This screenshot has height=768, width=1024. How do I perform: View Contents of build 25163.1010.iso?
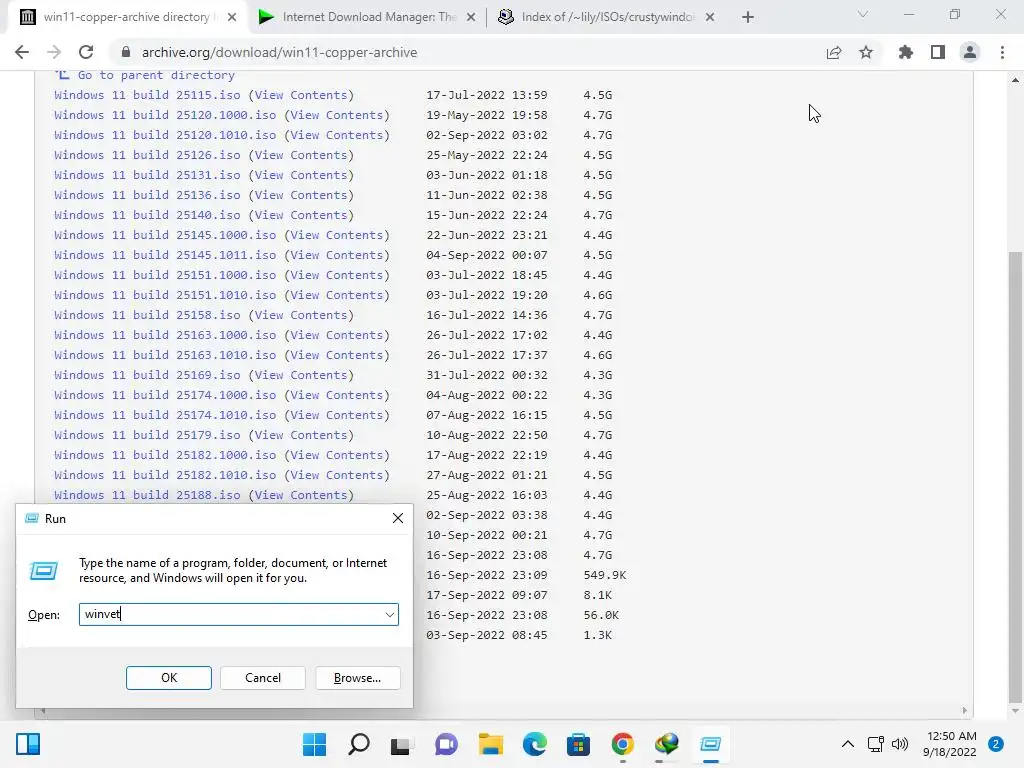(x=337, y=355)
